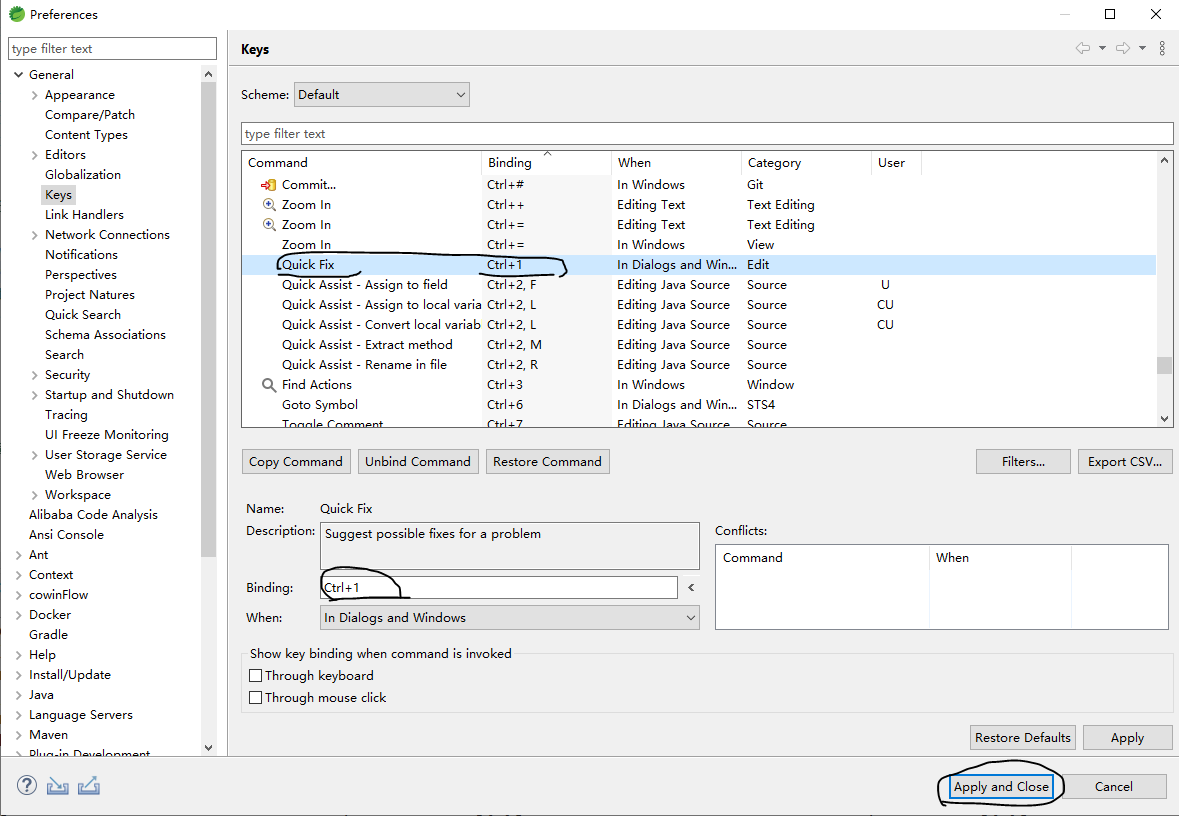Click the forward navigation arrow icon
The width and height of the screenshot is (1179, 816).
click(1123, 48)
